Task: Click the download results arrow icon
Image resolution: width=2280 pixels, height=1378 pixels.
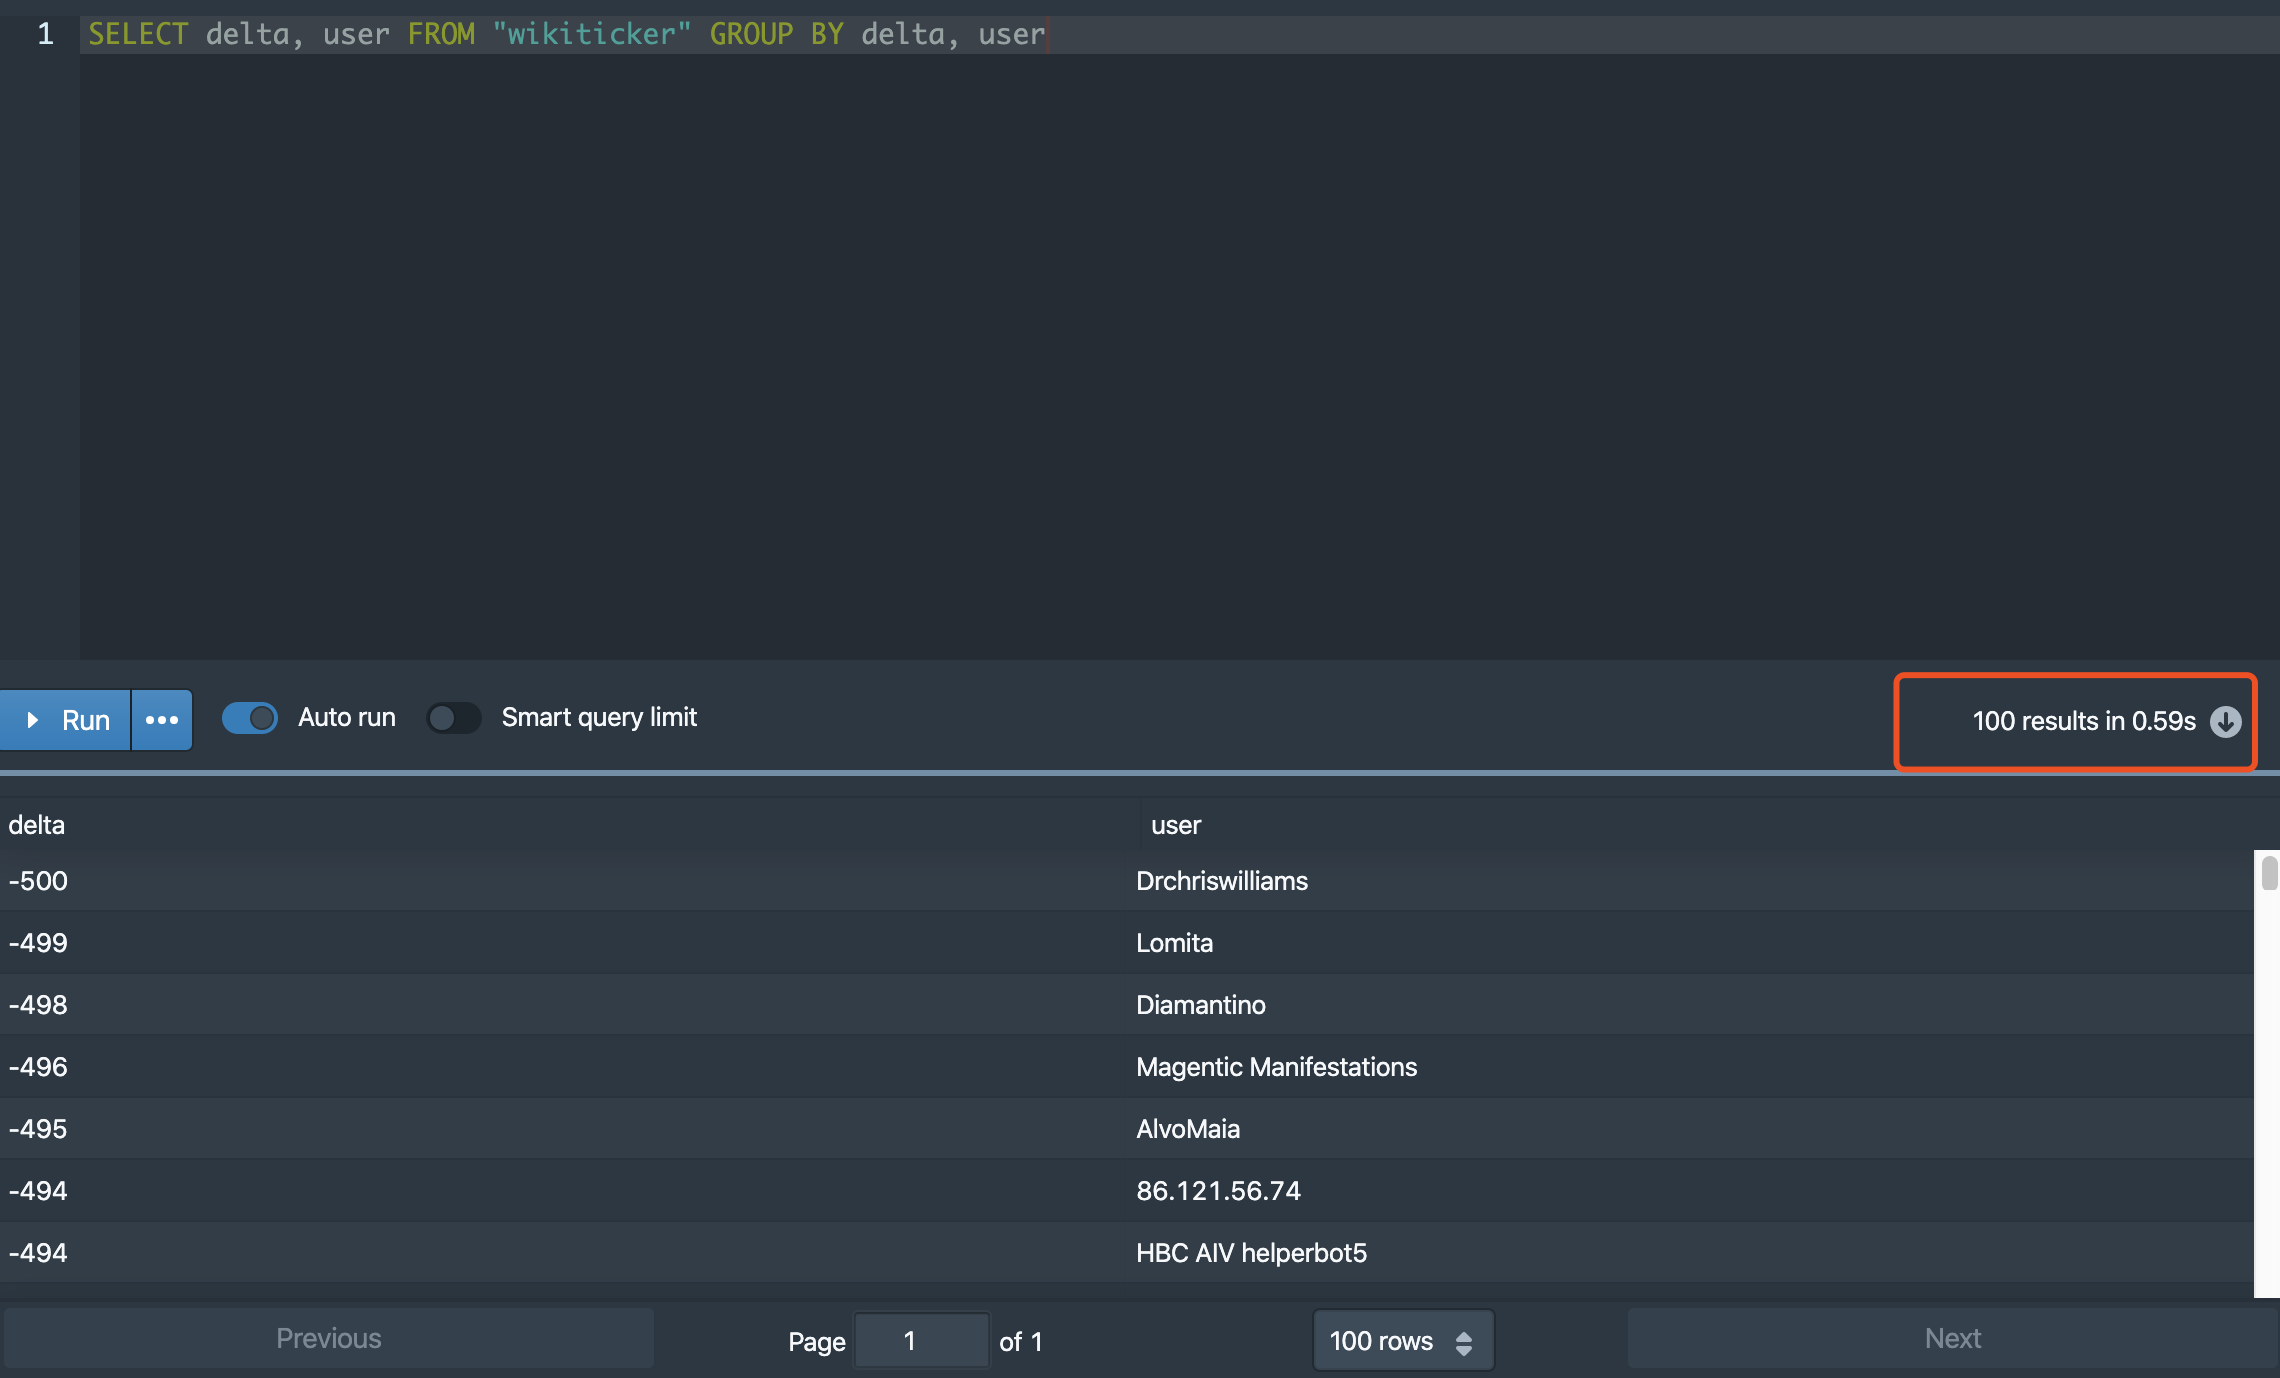Action: 2225,721
